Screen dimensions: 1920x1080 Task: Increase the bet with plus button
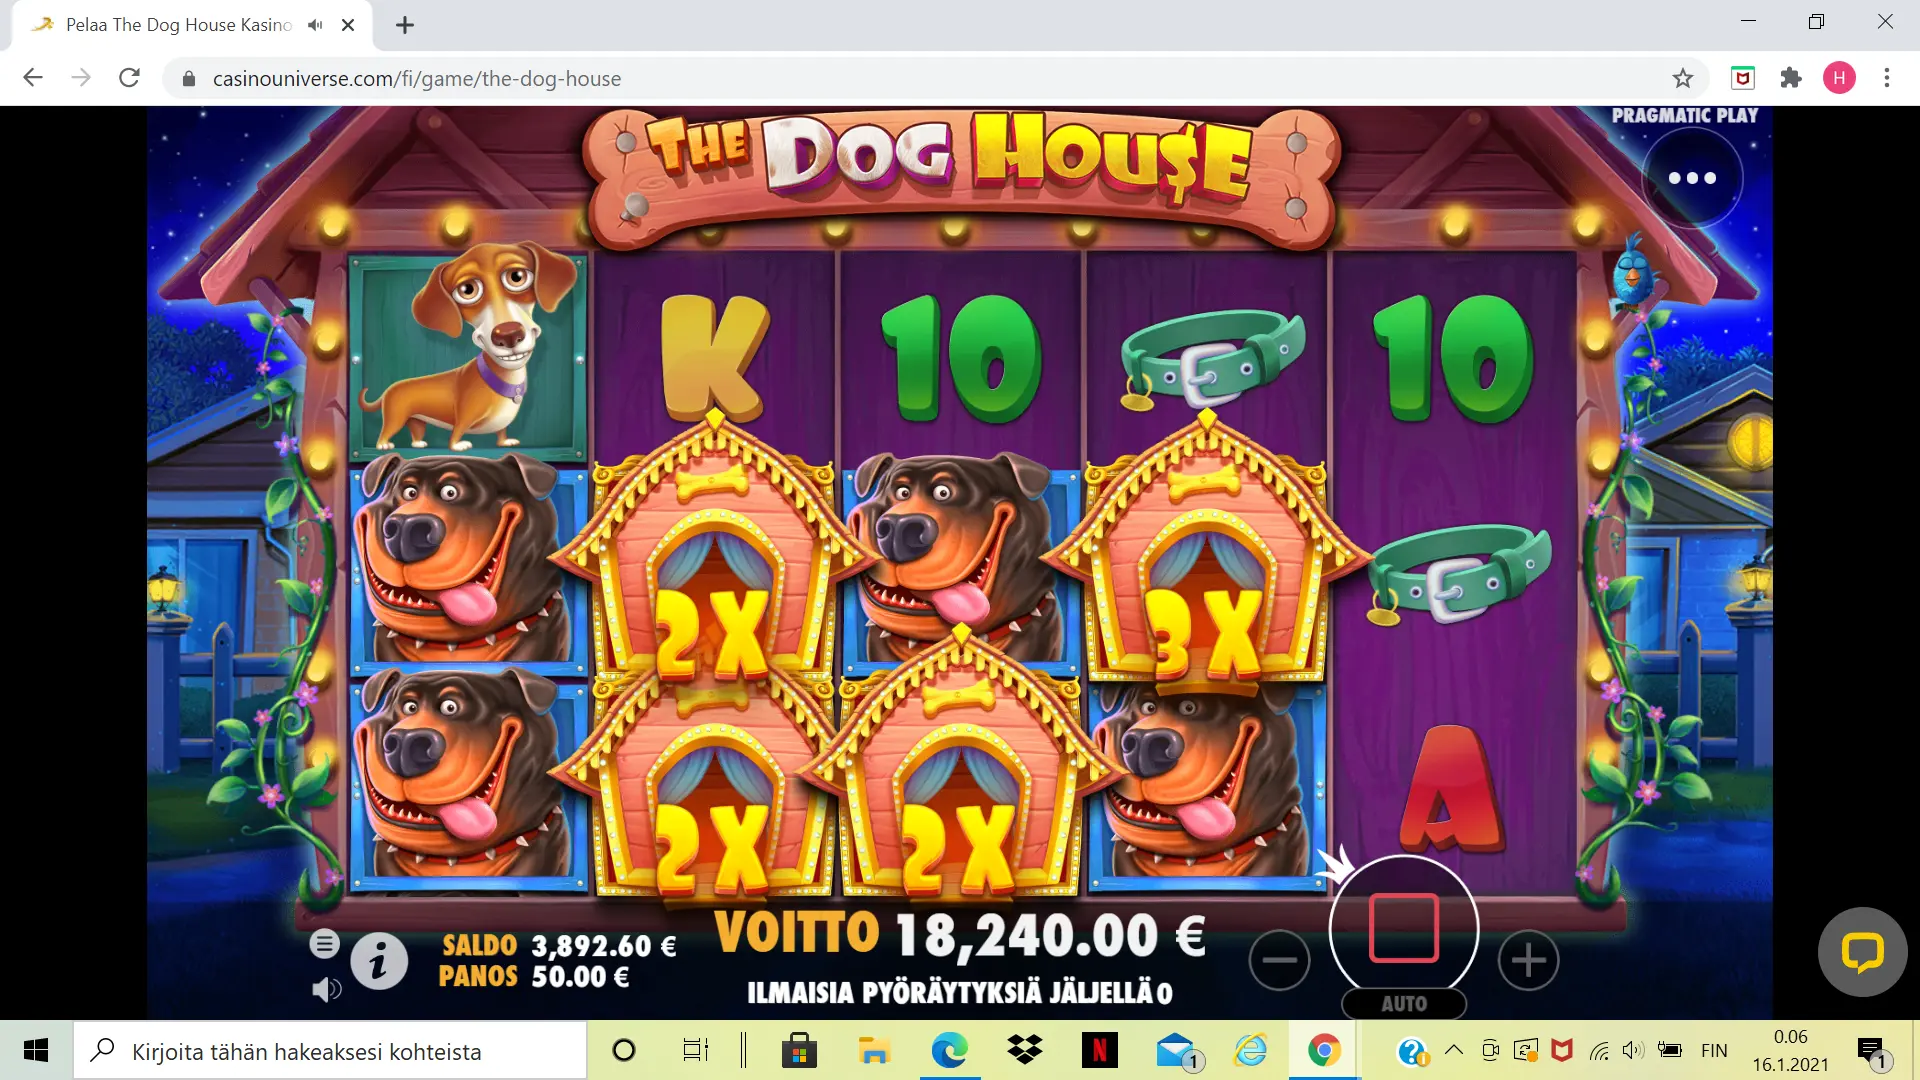1528,960
